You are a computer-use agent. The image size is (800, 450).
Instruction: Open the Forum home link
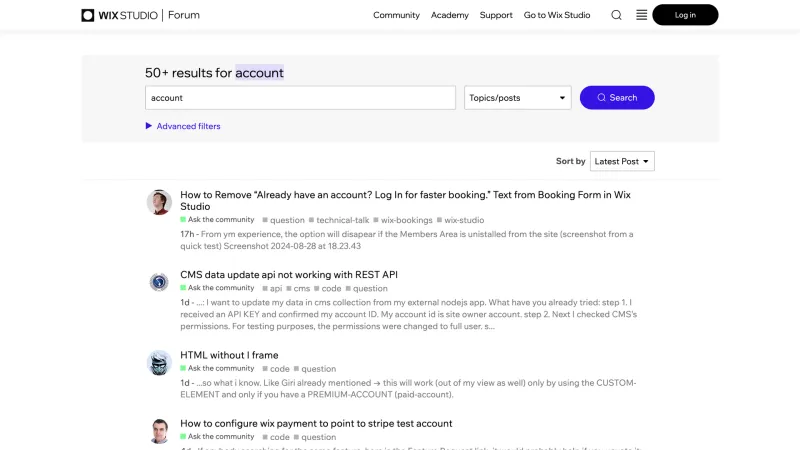[x=184, y=15]
